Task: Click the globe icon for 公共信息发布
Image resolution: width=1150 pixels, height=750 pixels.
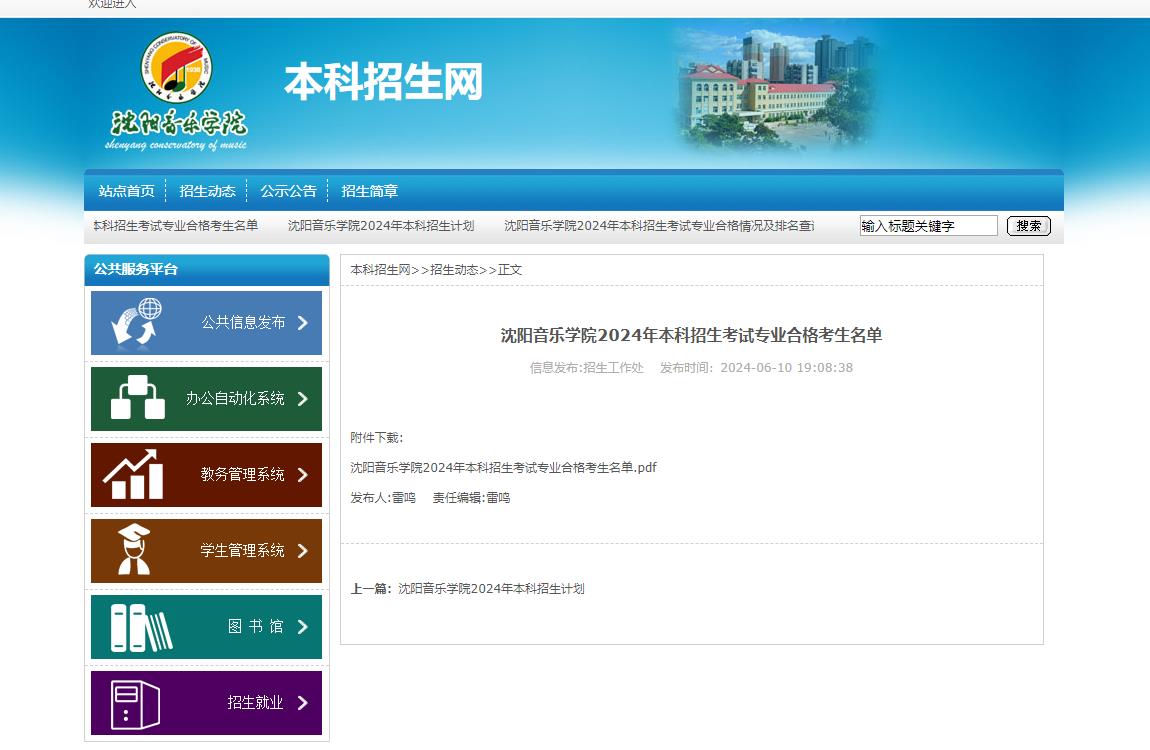Action: 136,323
